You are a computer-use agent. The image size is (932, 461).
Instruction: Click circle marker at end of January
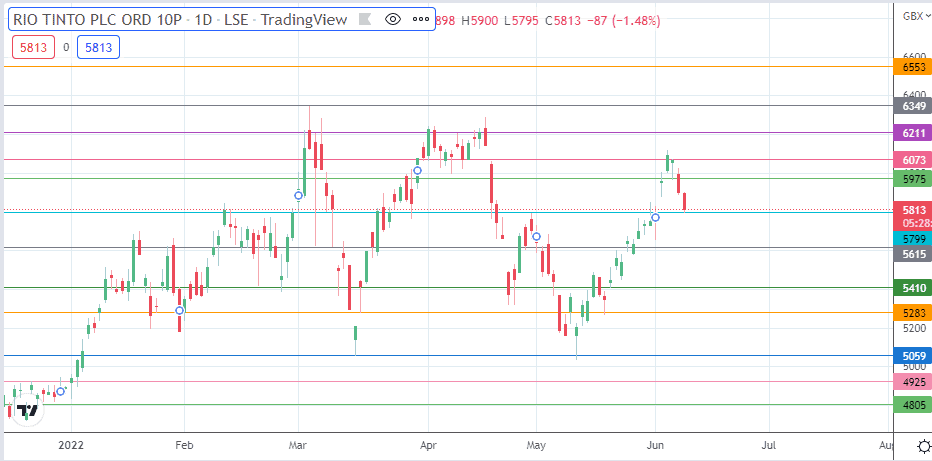click(180, 310)
